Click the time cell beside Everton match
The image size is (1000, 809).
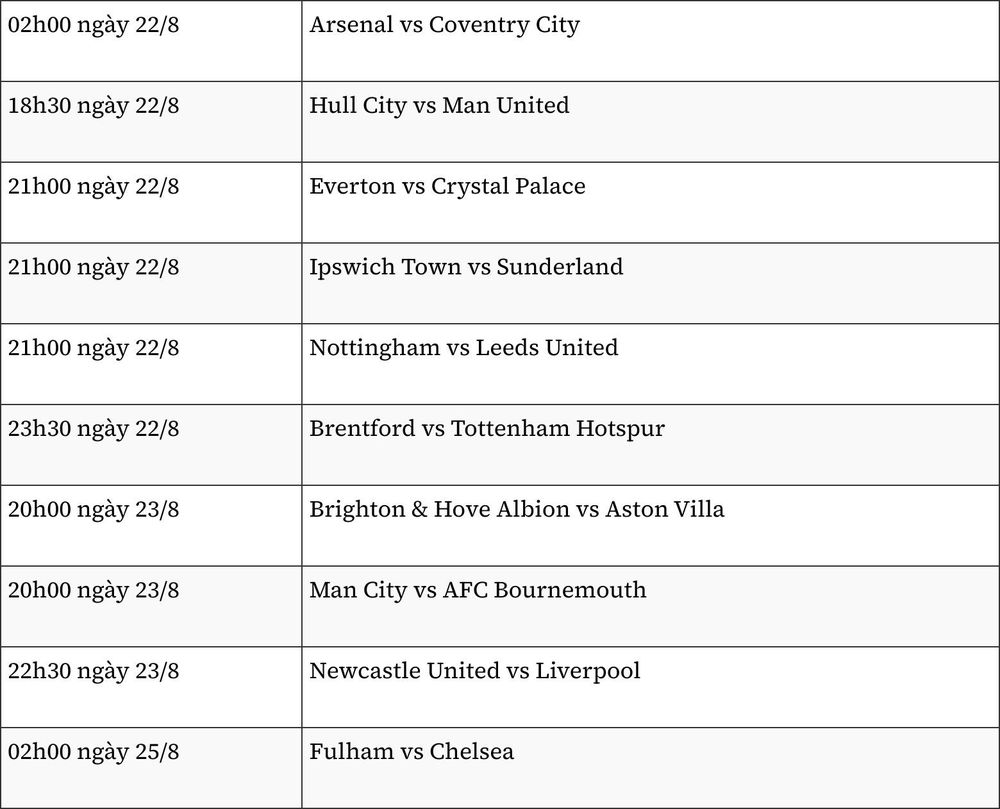(151, 203)
